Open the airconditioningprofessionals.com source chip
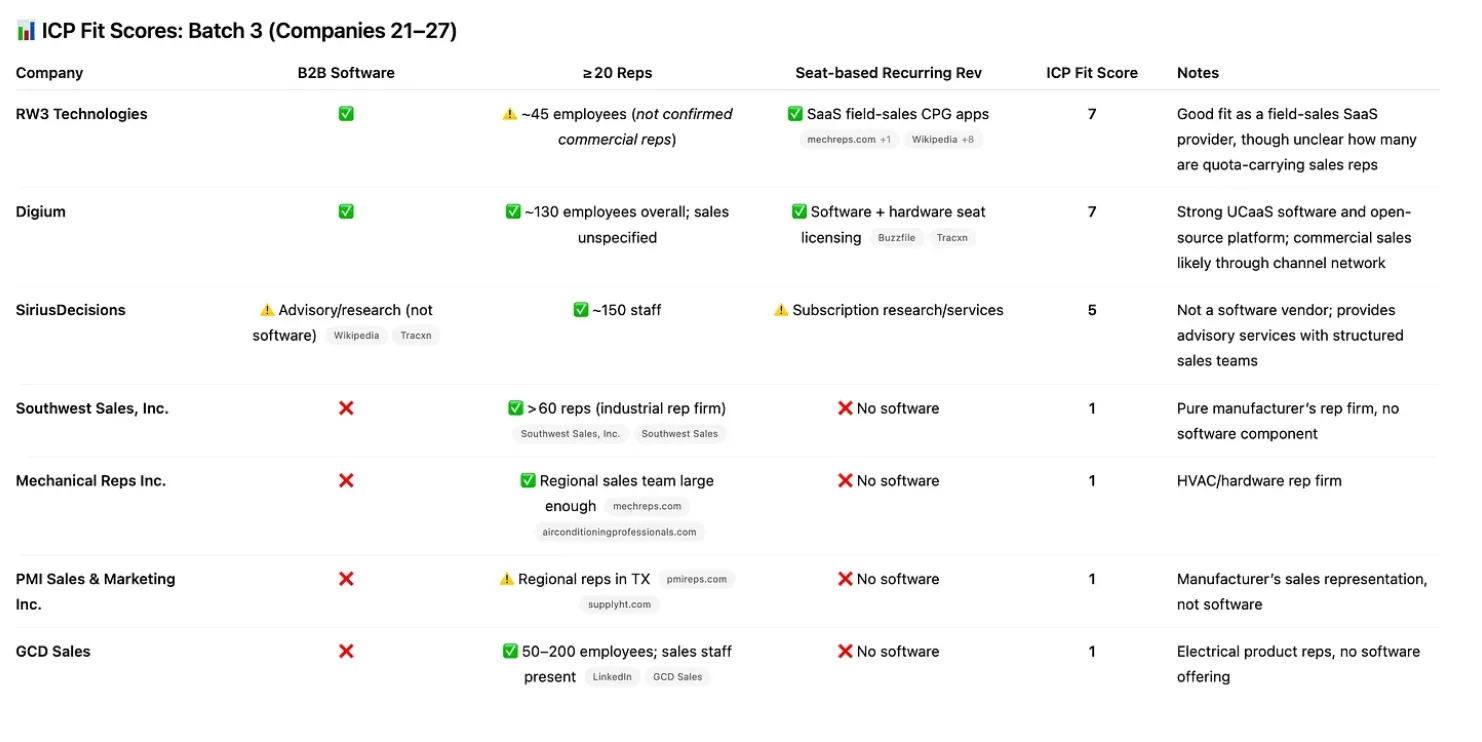 [x=619, y=532]
